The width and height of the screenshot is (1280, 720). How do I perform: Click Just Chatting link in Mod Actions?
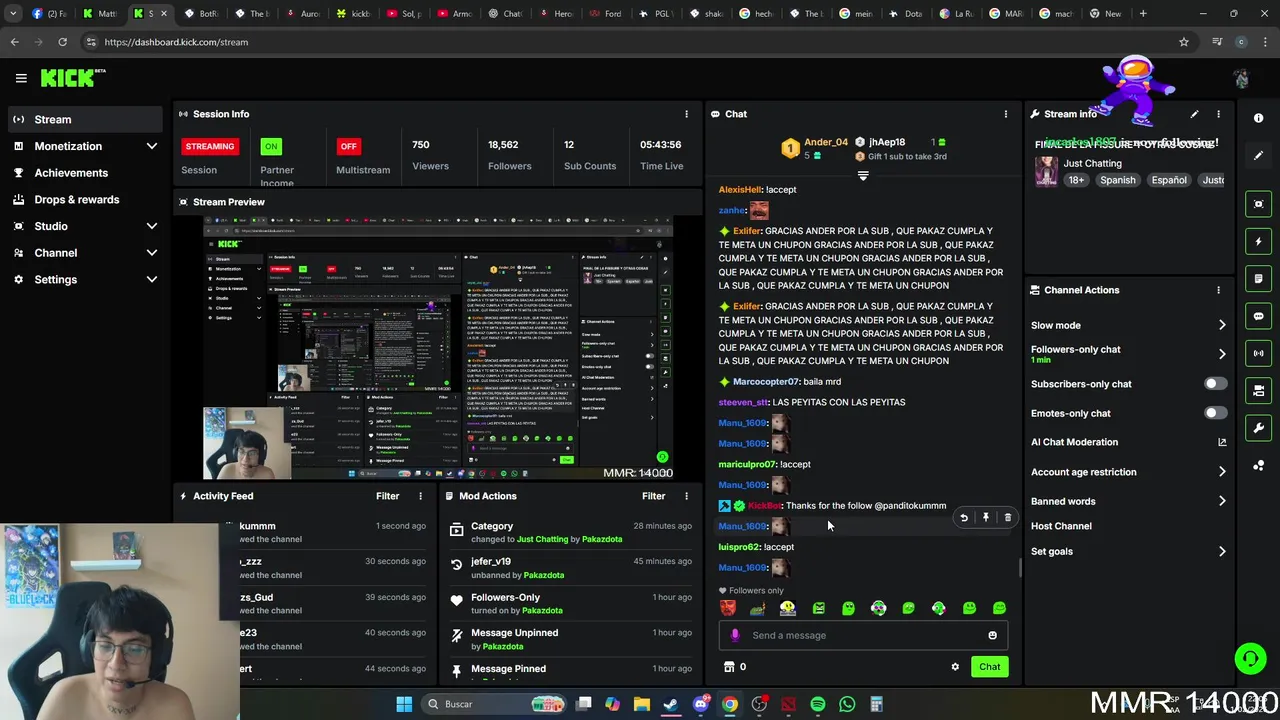click(x=542, y=539)
